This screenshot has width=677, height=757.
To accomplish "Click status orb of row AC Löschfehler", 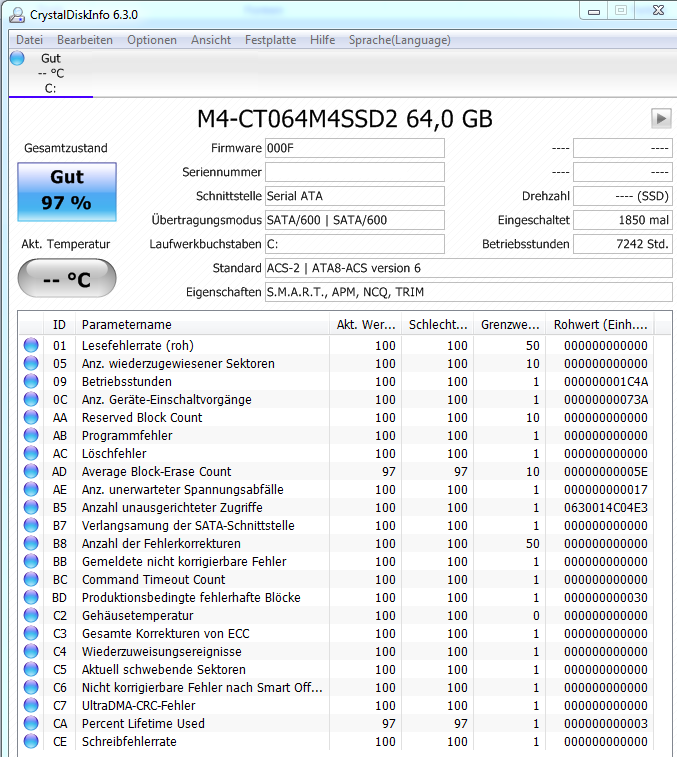I will tap(31, 453).
